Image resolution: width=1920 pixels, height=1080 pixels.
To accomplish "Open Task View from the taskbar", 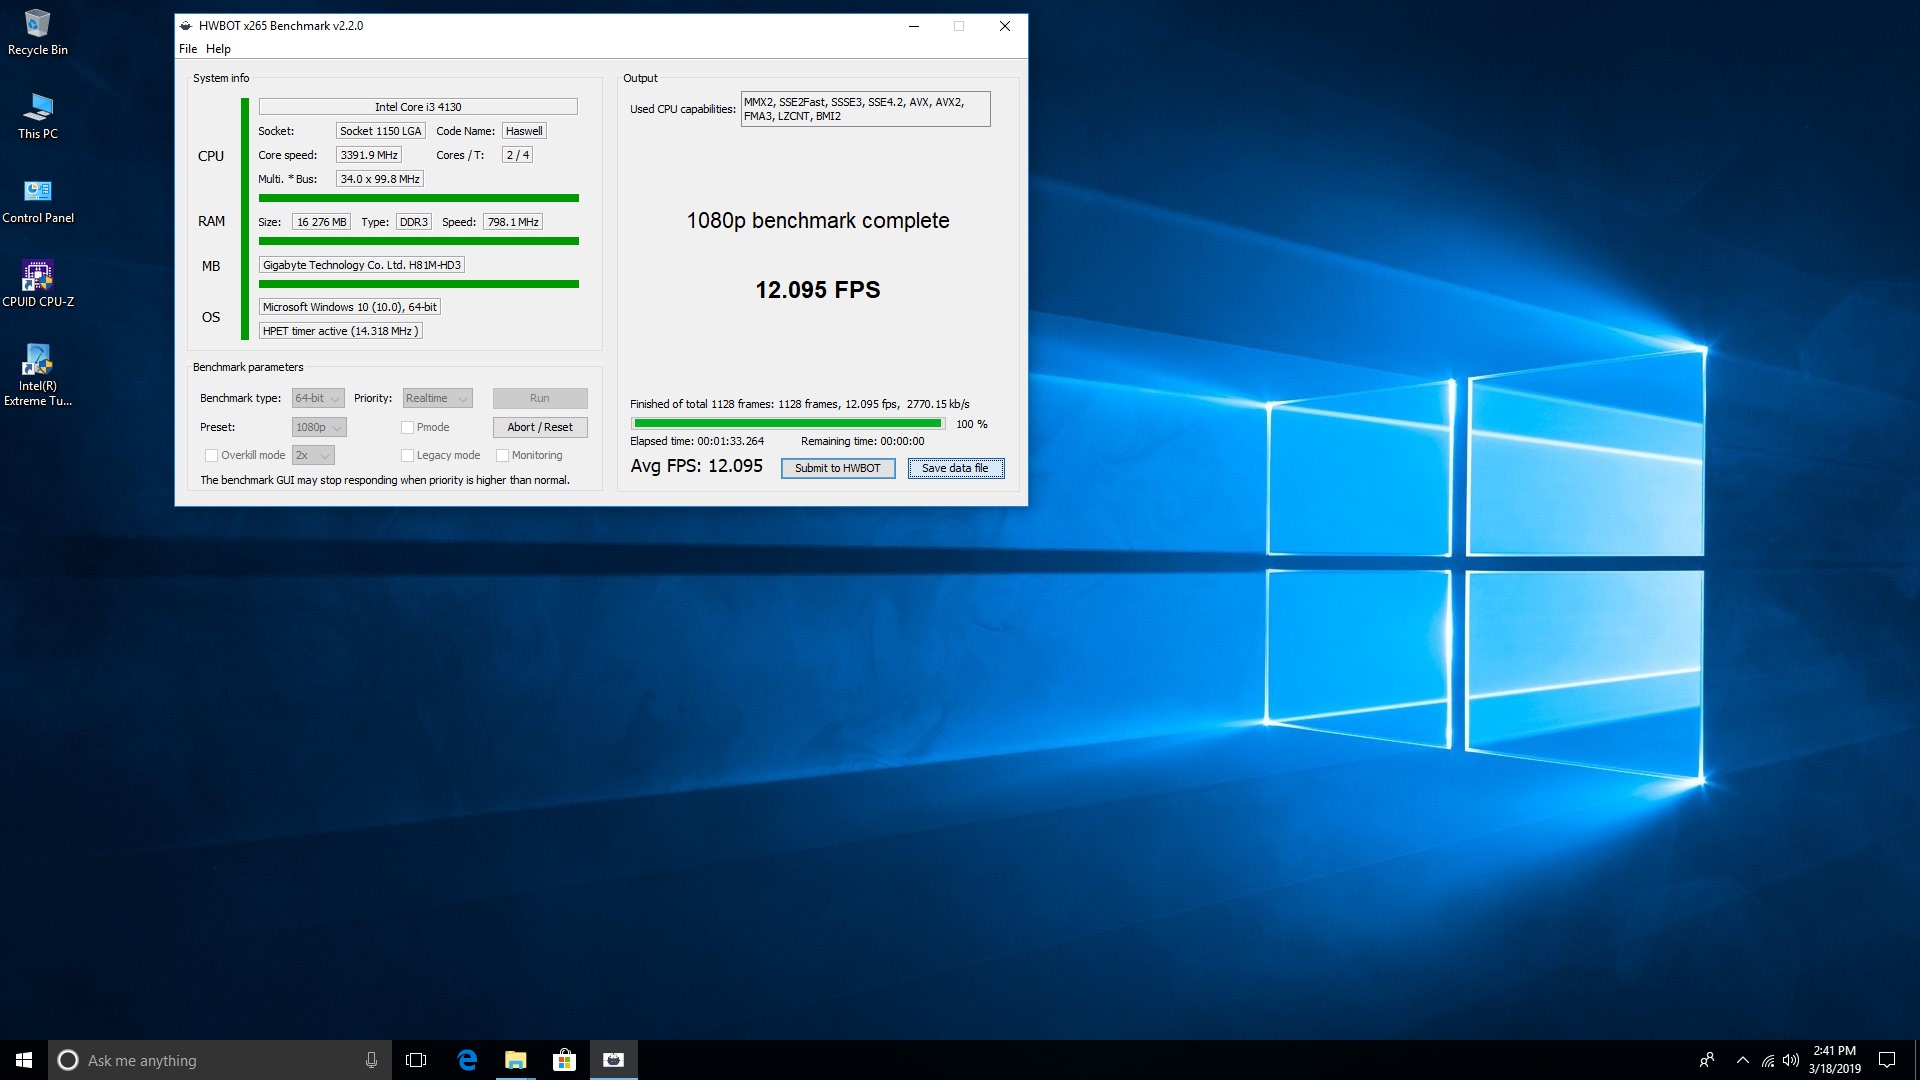I will click(416, 1060).
